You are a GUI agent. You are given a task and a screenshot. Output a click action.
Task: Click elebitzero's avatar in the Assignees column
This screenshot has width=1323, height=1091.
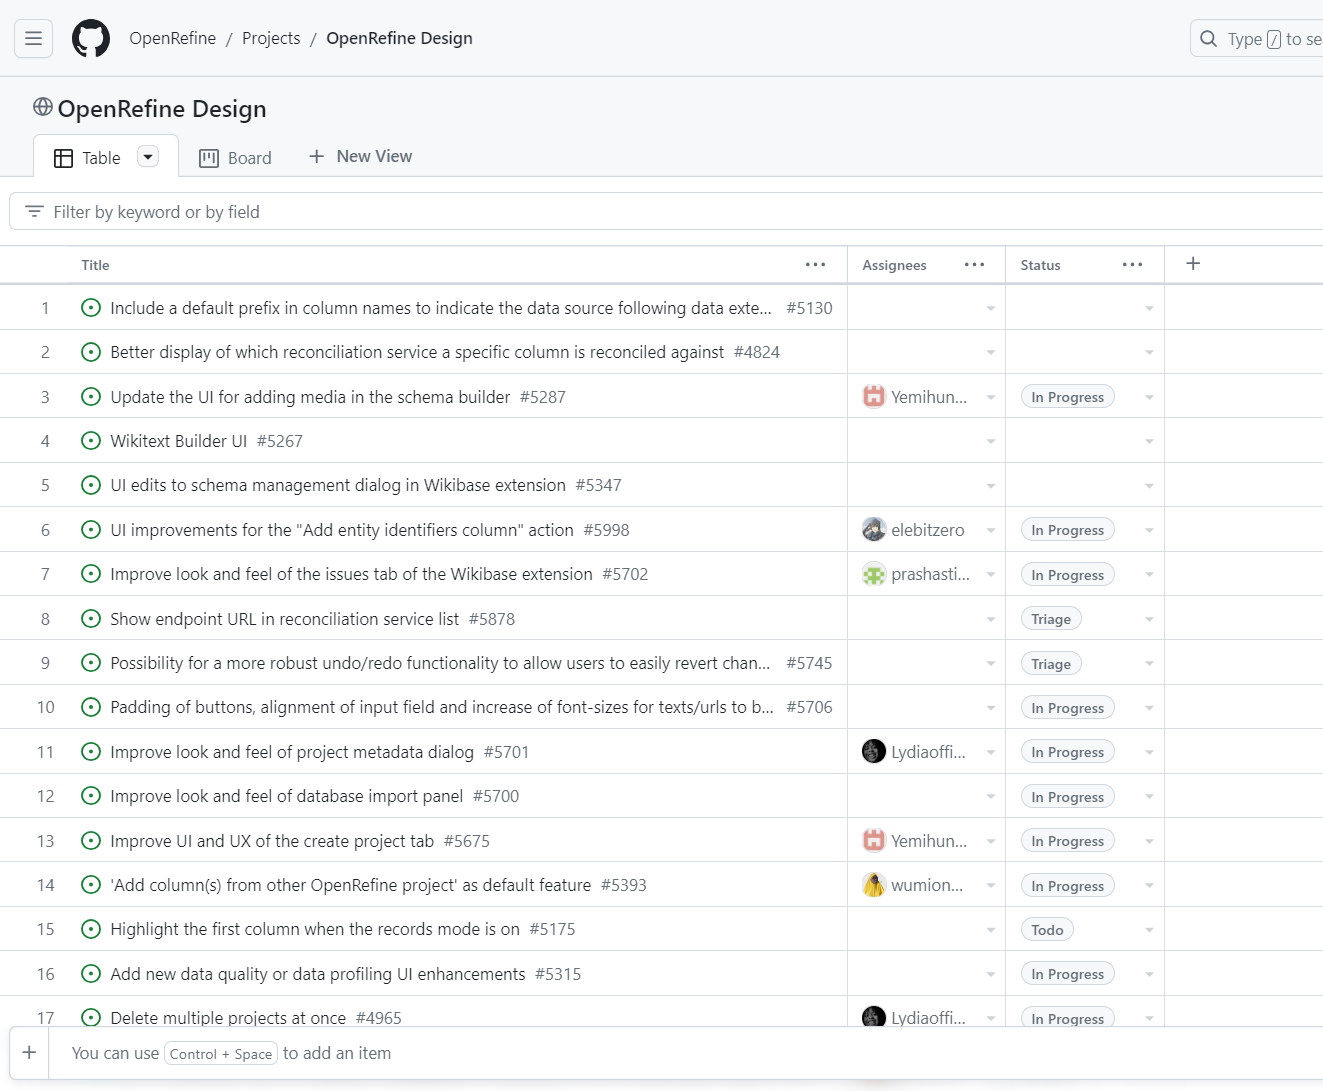(x=874, y=529)
